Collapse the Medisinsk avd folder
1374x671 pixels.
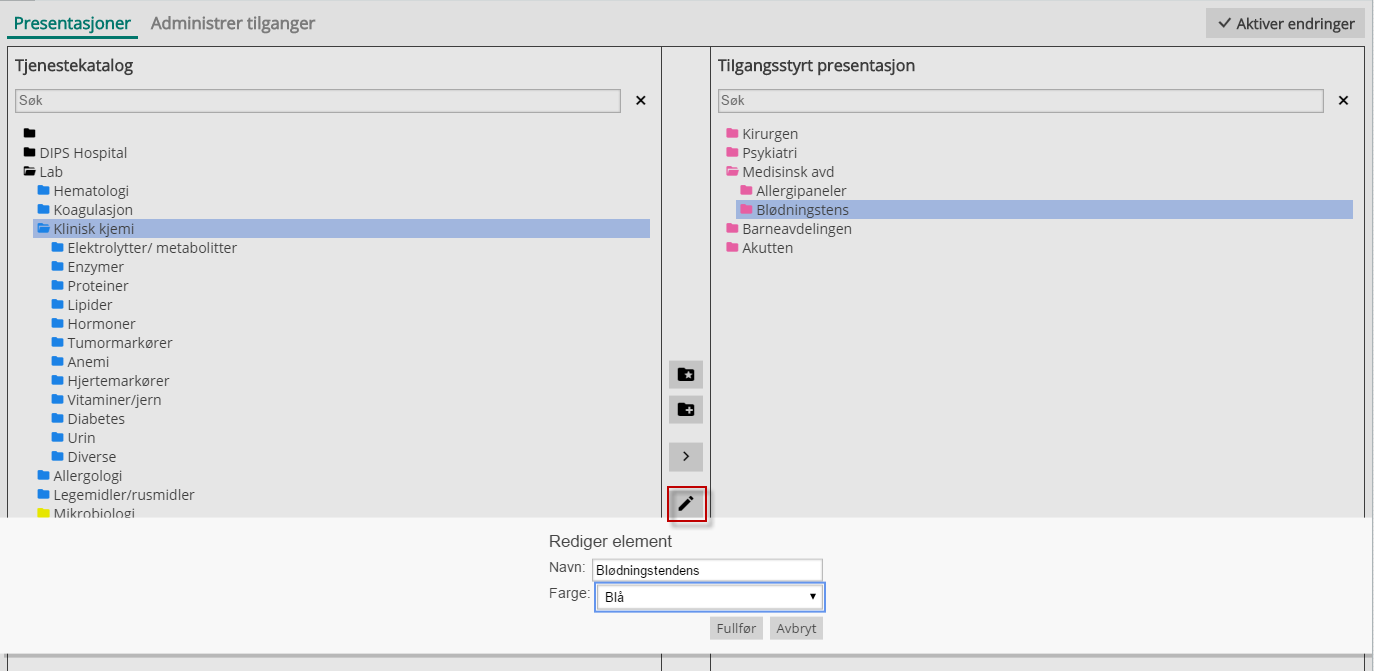pos(732,172)
